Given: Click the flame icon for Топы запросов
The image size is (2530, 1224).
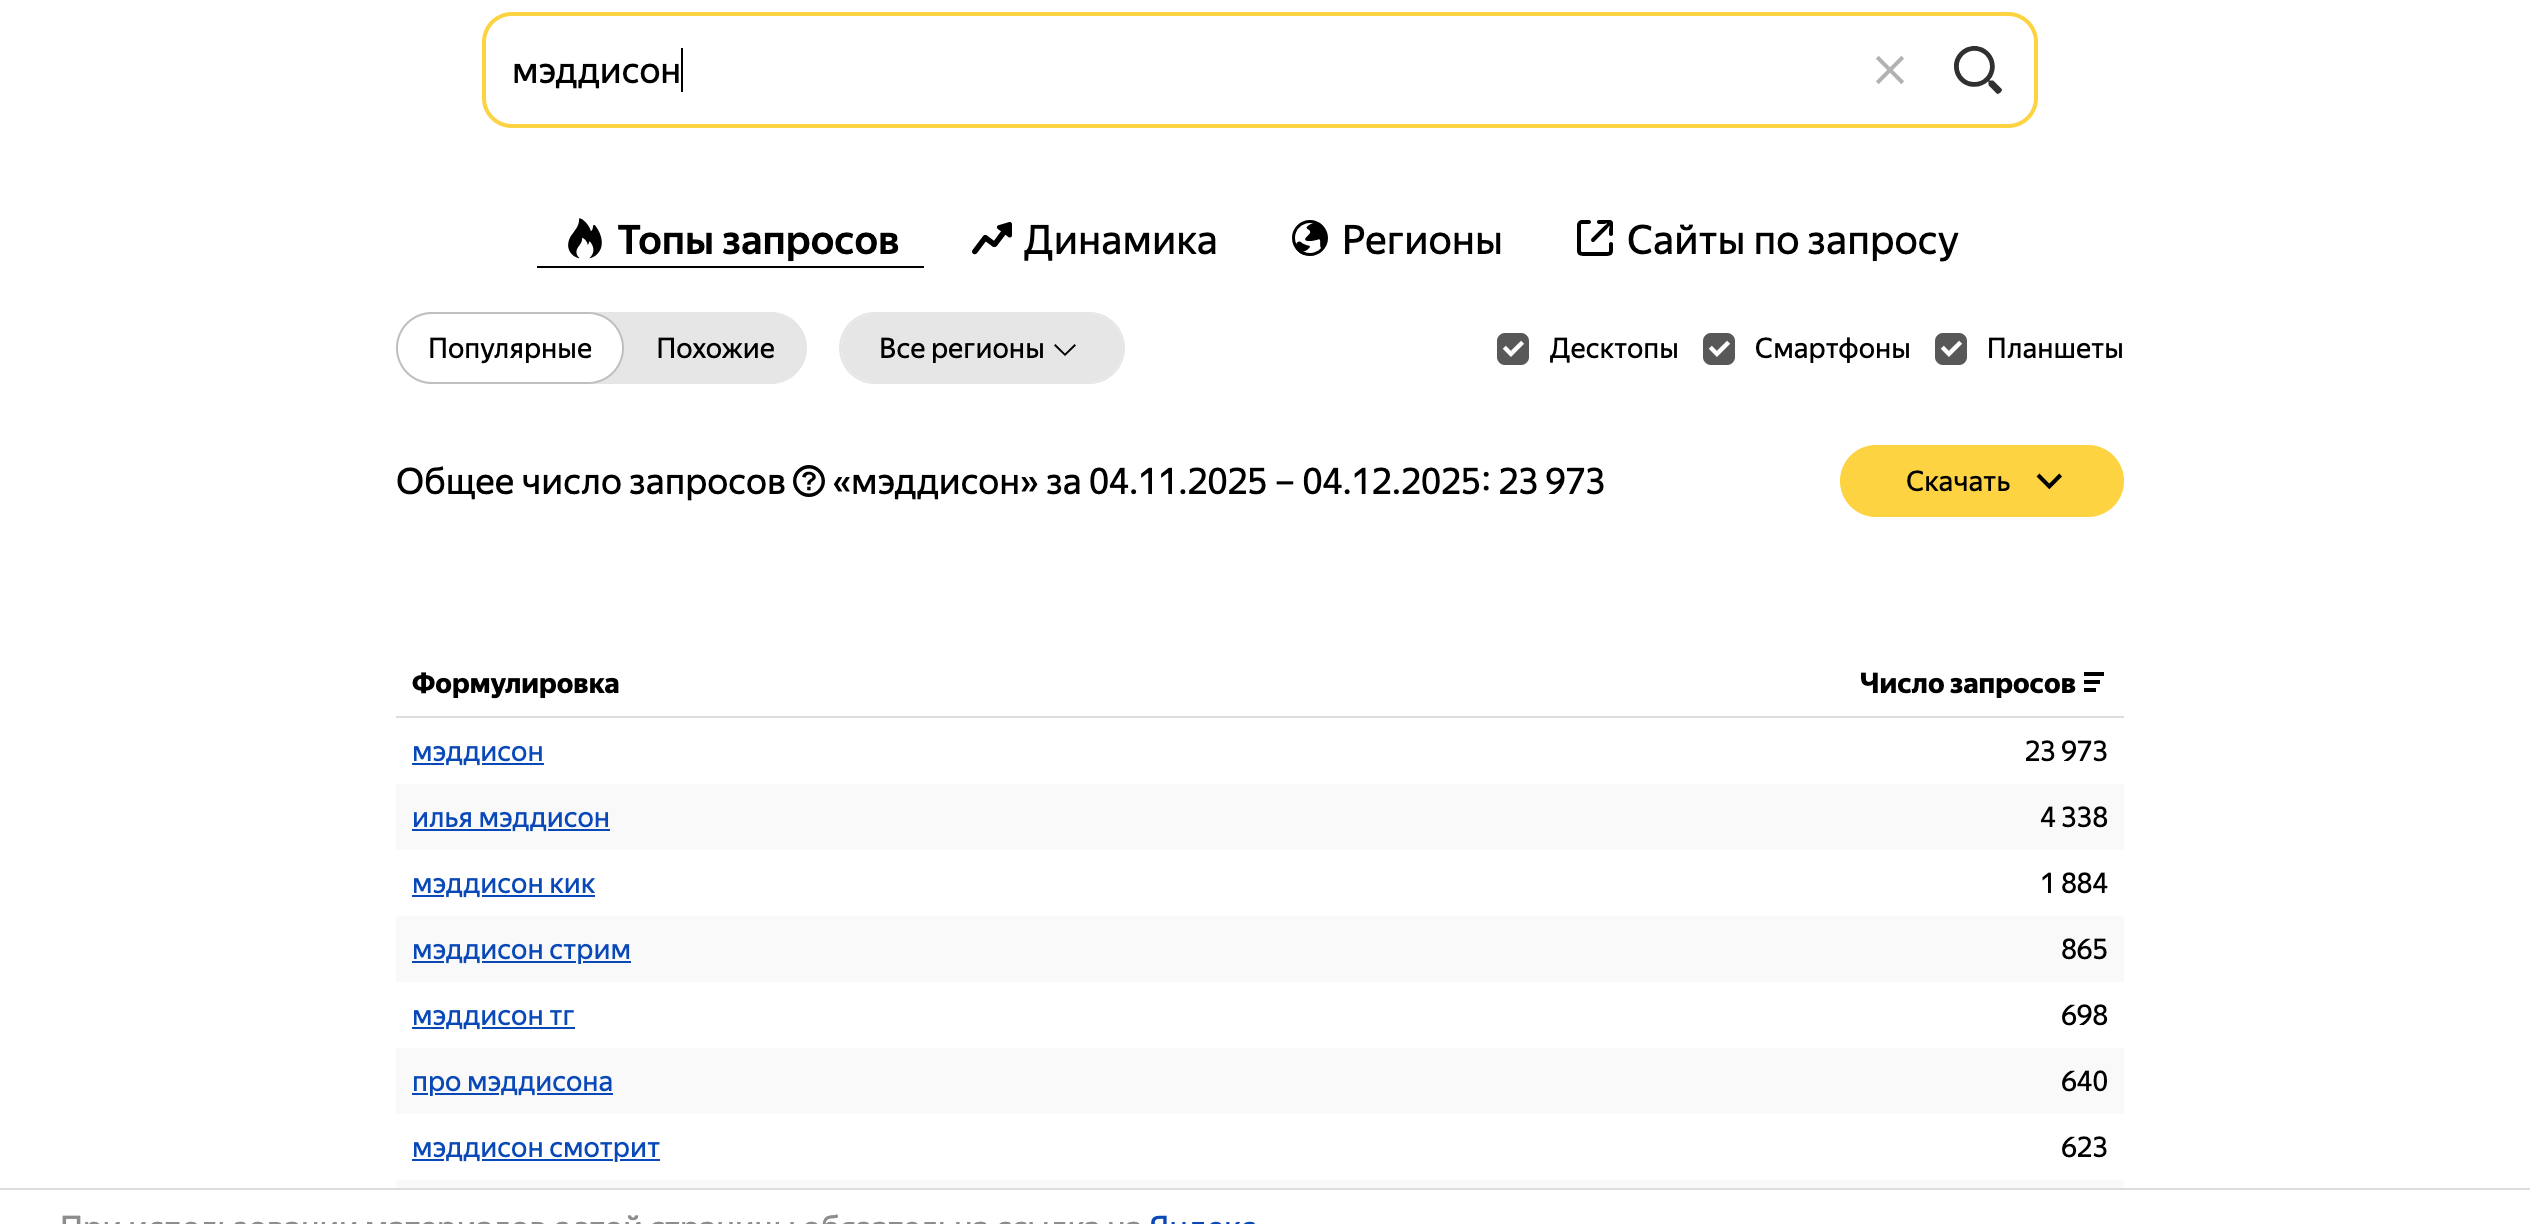Looking at the screenshot, I should [x=584, y=239].
